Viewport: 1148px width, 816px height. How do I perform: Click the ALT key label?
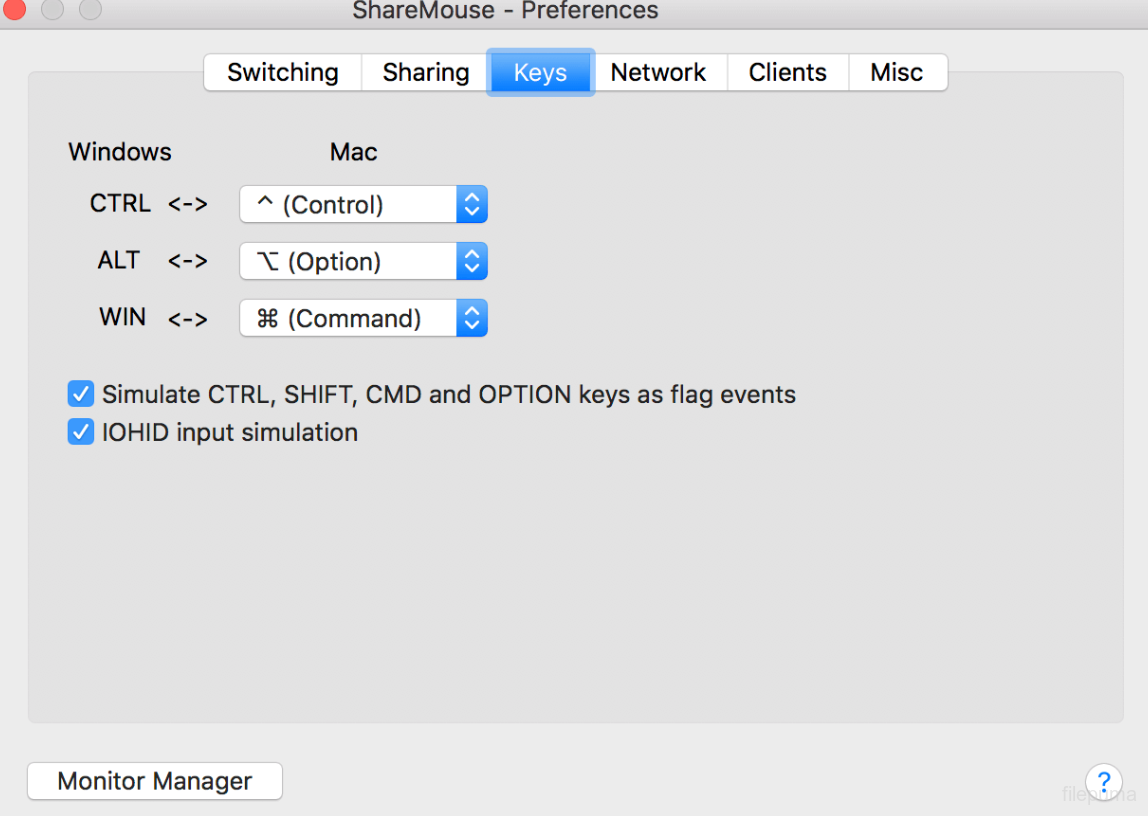click(x=119, y=260)
